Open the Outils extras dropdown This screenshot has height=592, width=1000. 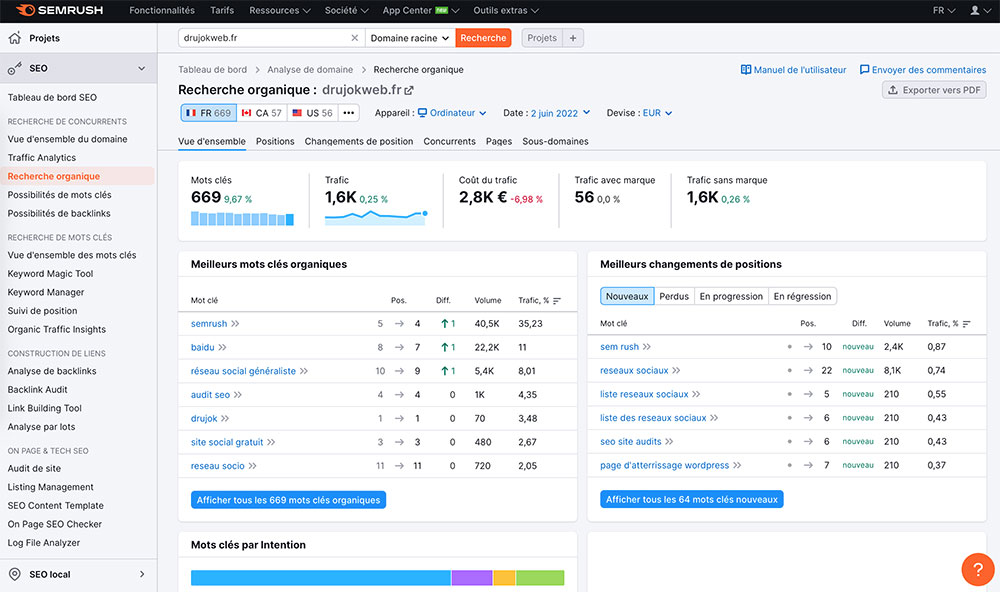tap(506, 10)
